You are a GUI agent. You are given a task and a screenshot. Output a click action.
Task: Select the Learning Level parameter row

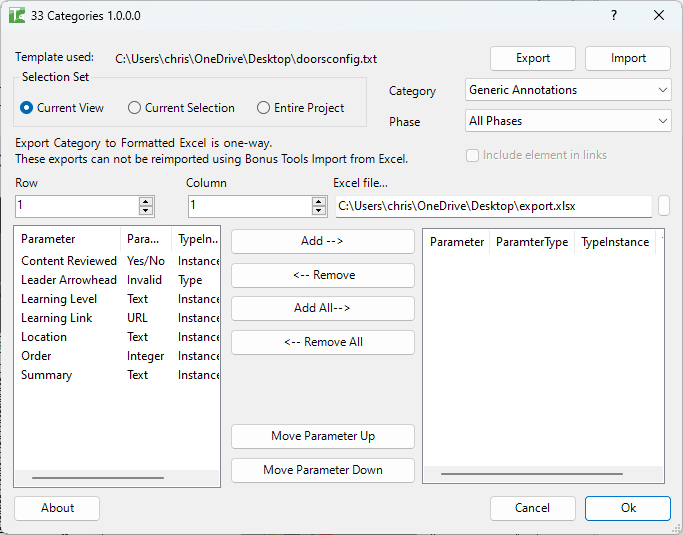[118, 299]
